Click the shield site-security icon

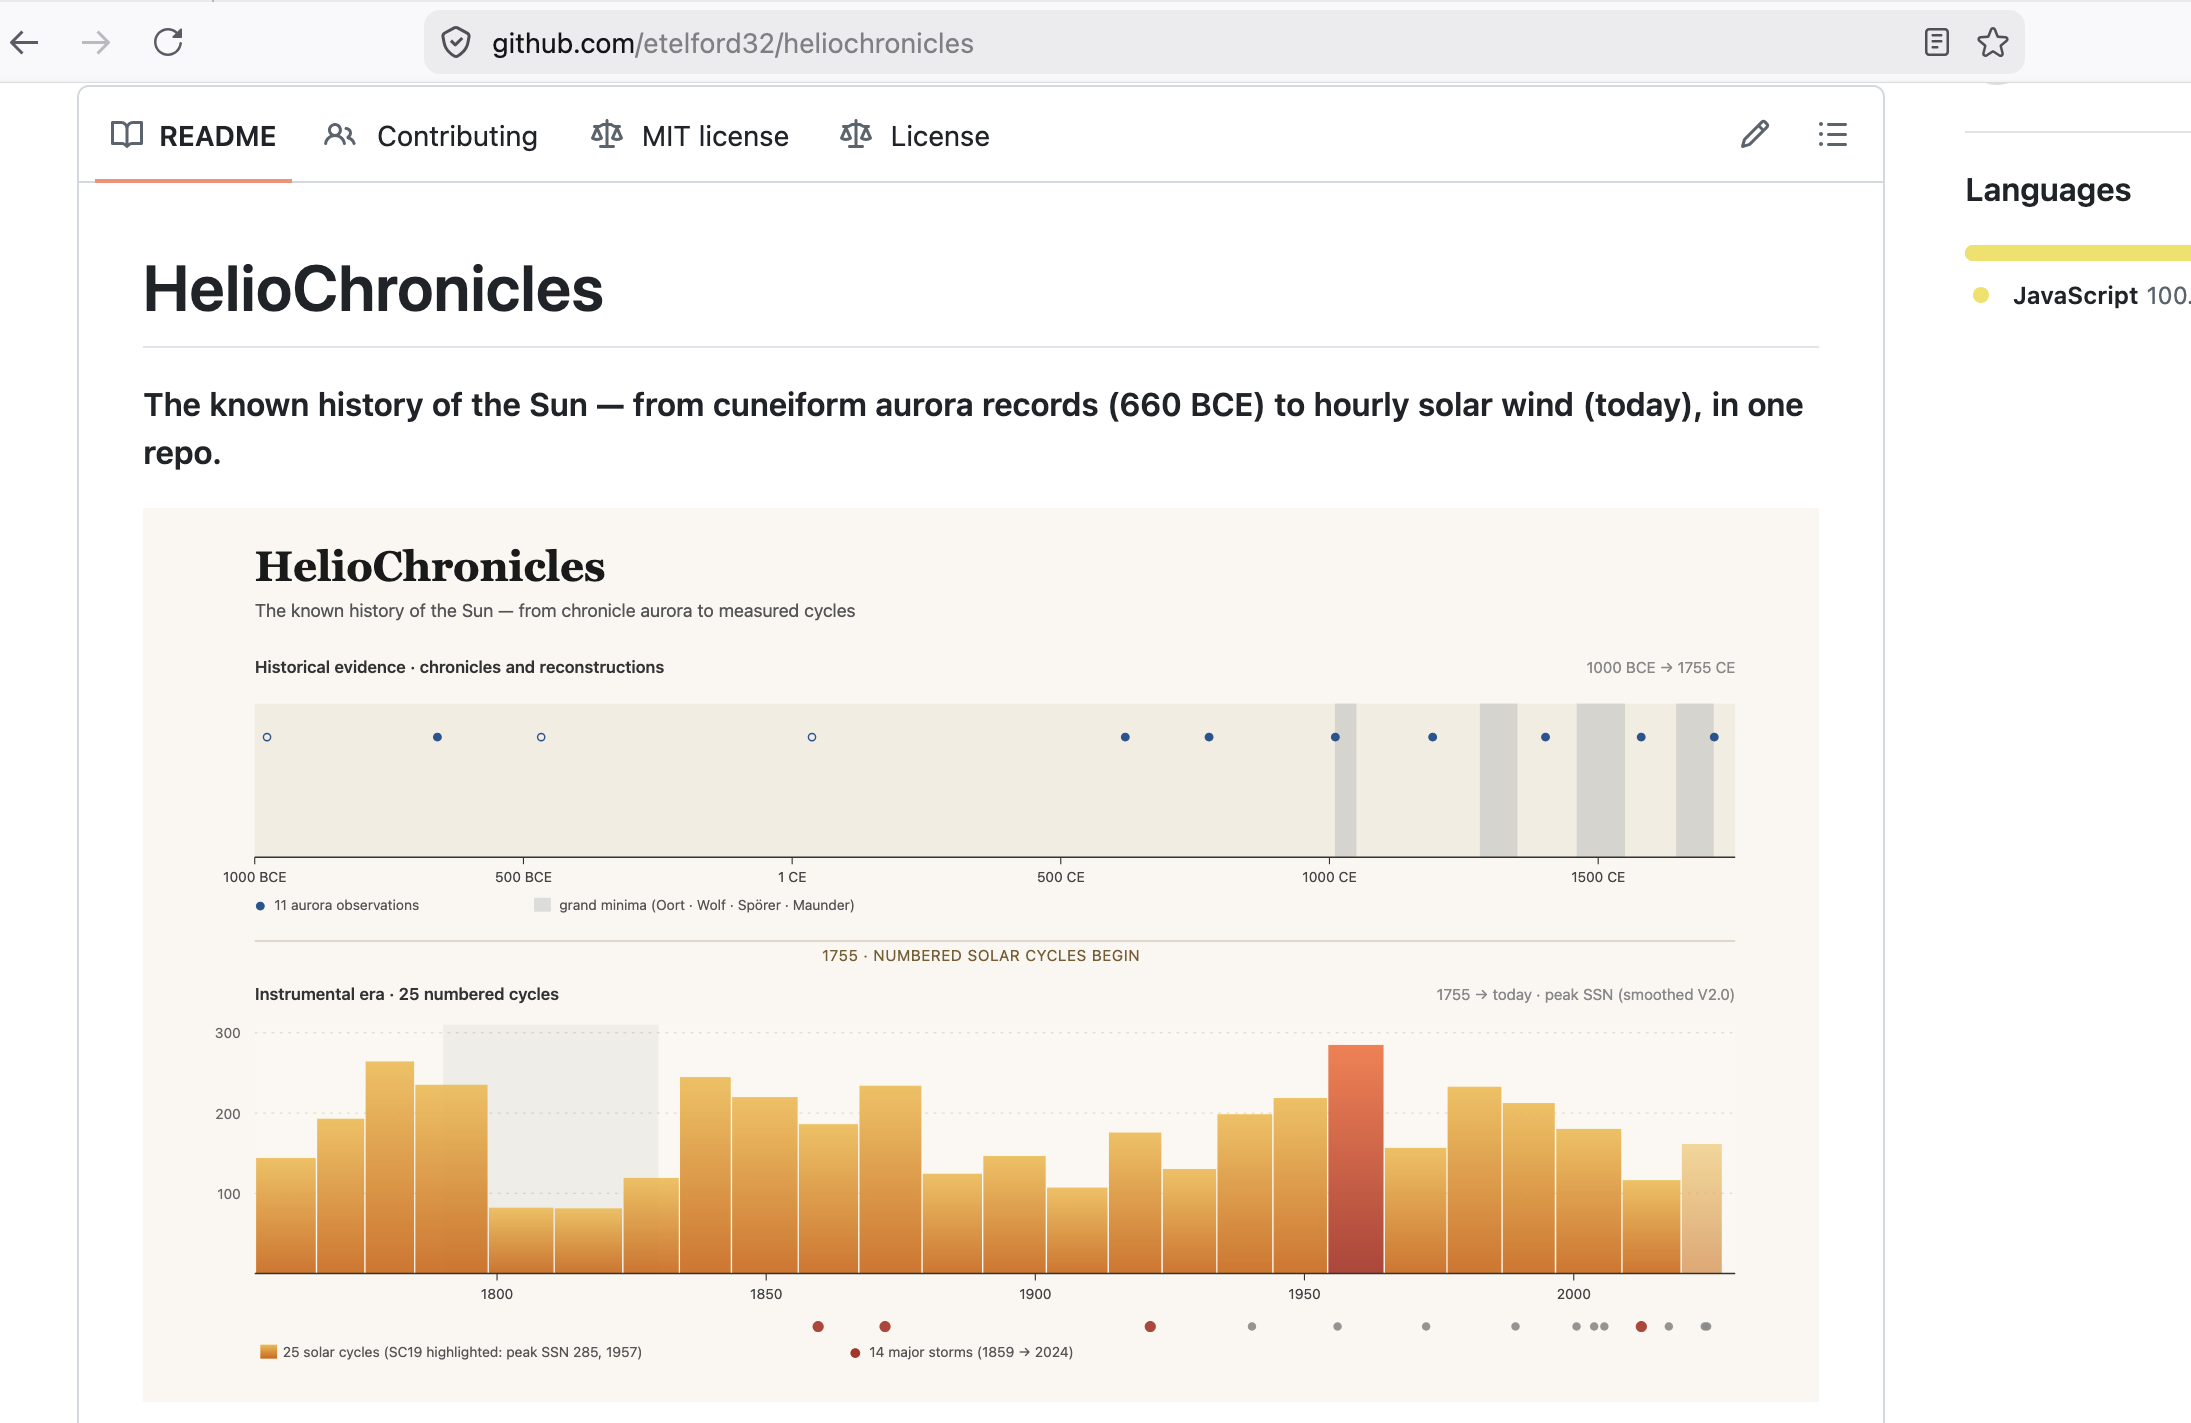pos(456,43)
